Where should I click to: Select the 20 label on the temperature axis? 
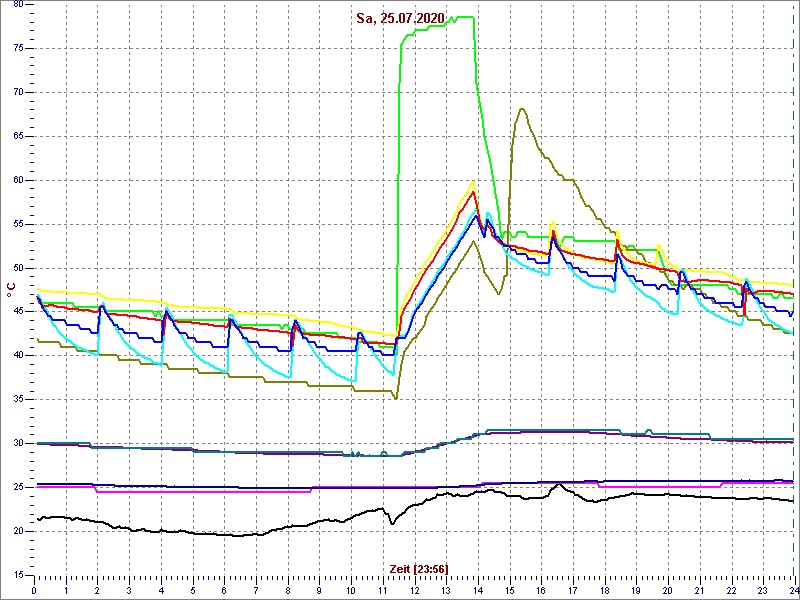pyautogui.click(x=18, y=532)
